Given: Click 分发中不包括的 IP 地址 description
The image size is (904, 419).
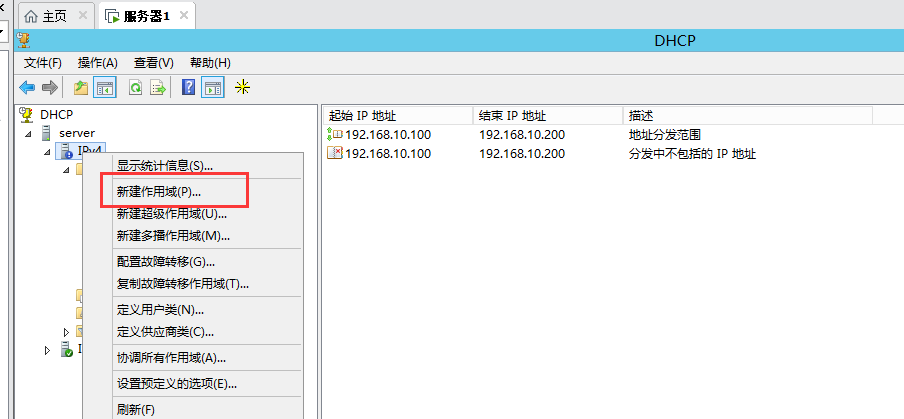Looking at the screenshot, I should pos(692,154).
